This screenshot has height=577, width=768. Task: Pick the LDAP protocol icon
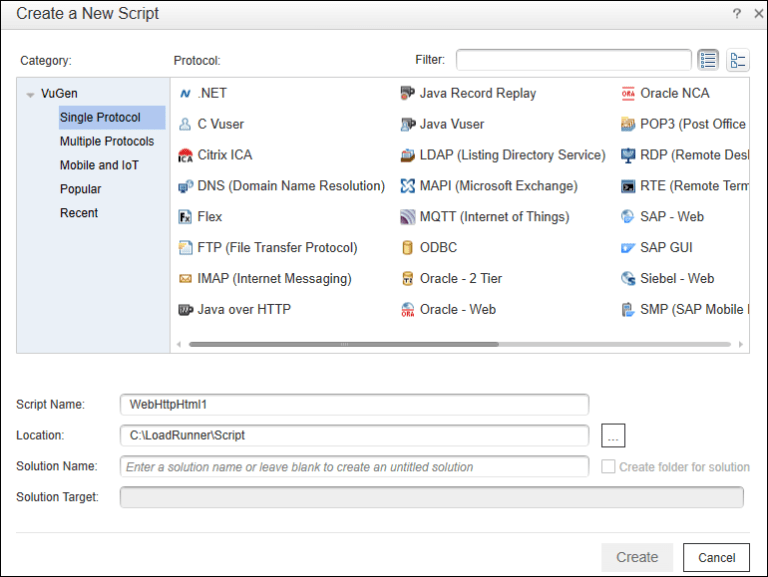point(408,155)
